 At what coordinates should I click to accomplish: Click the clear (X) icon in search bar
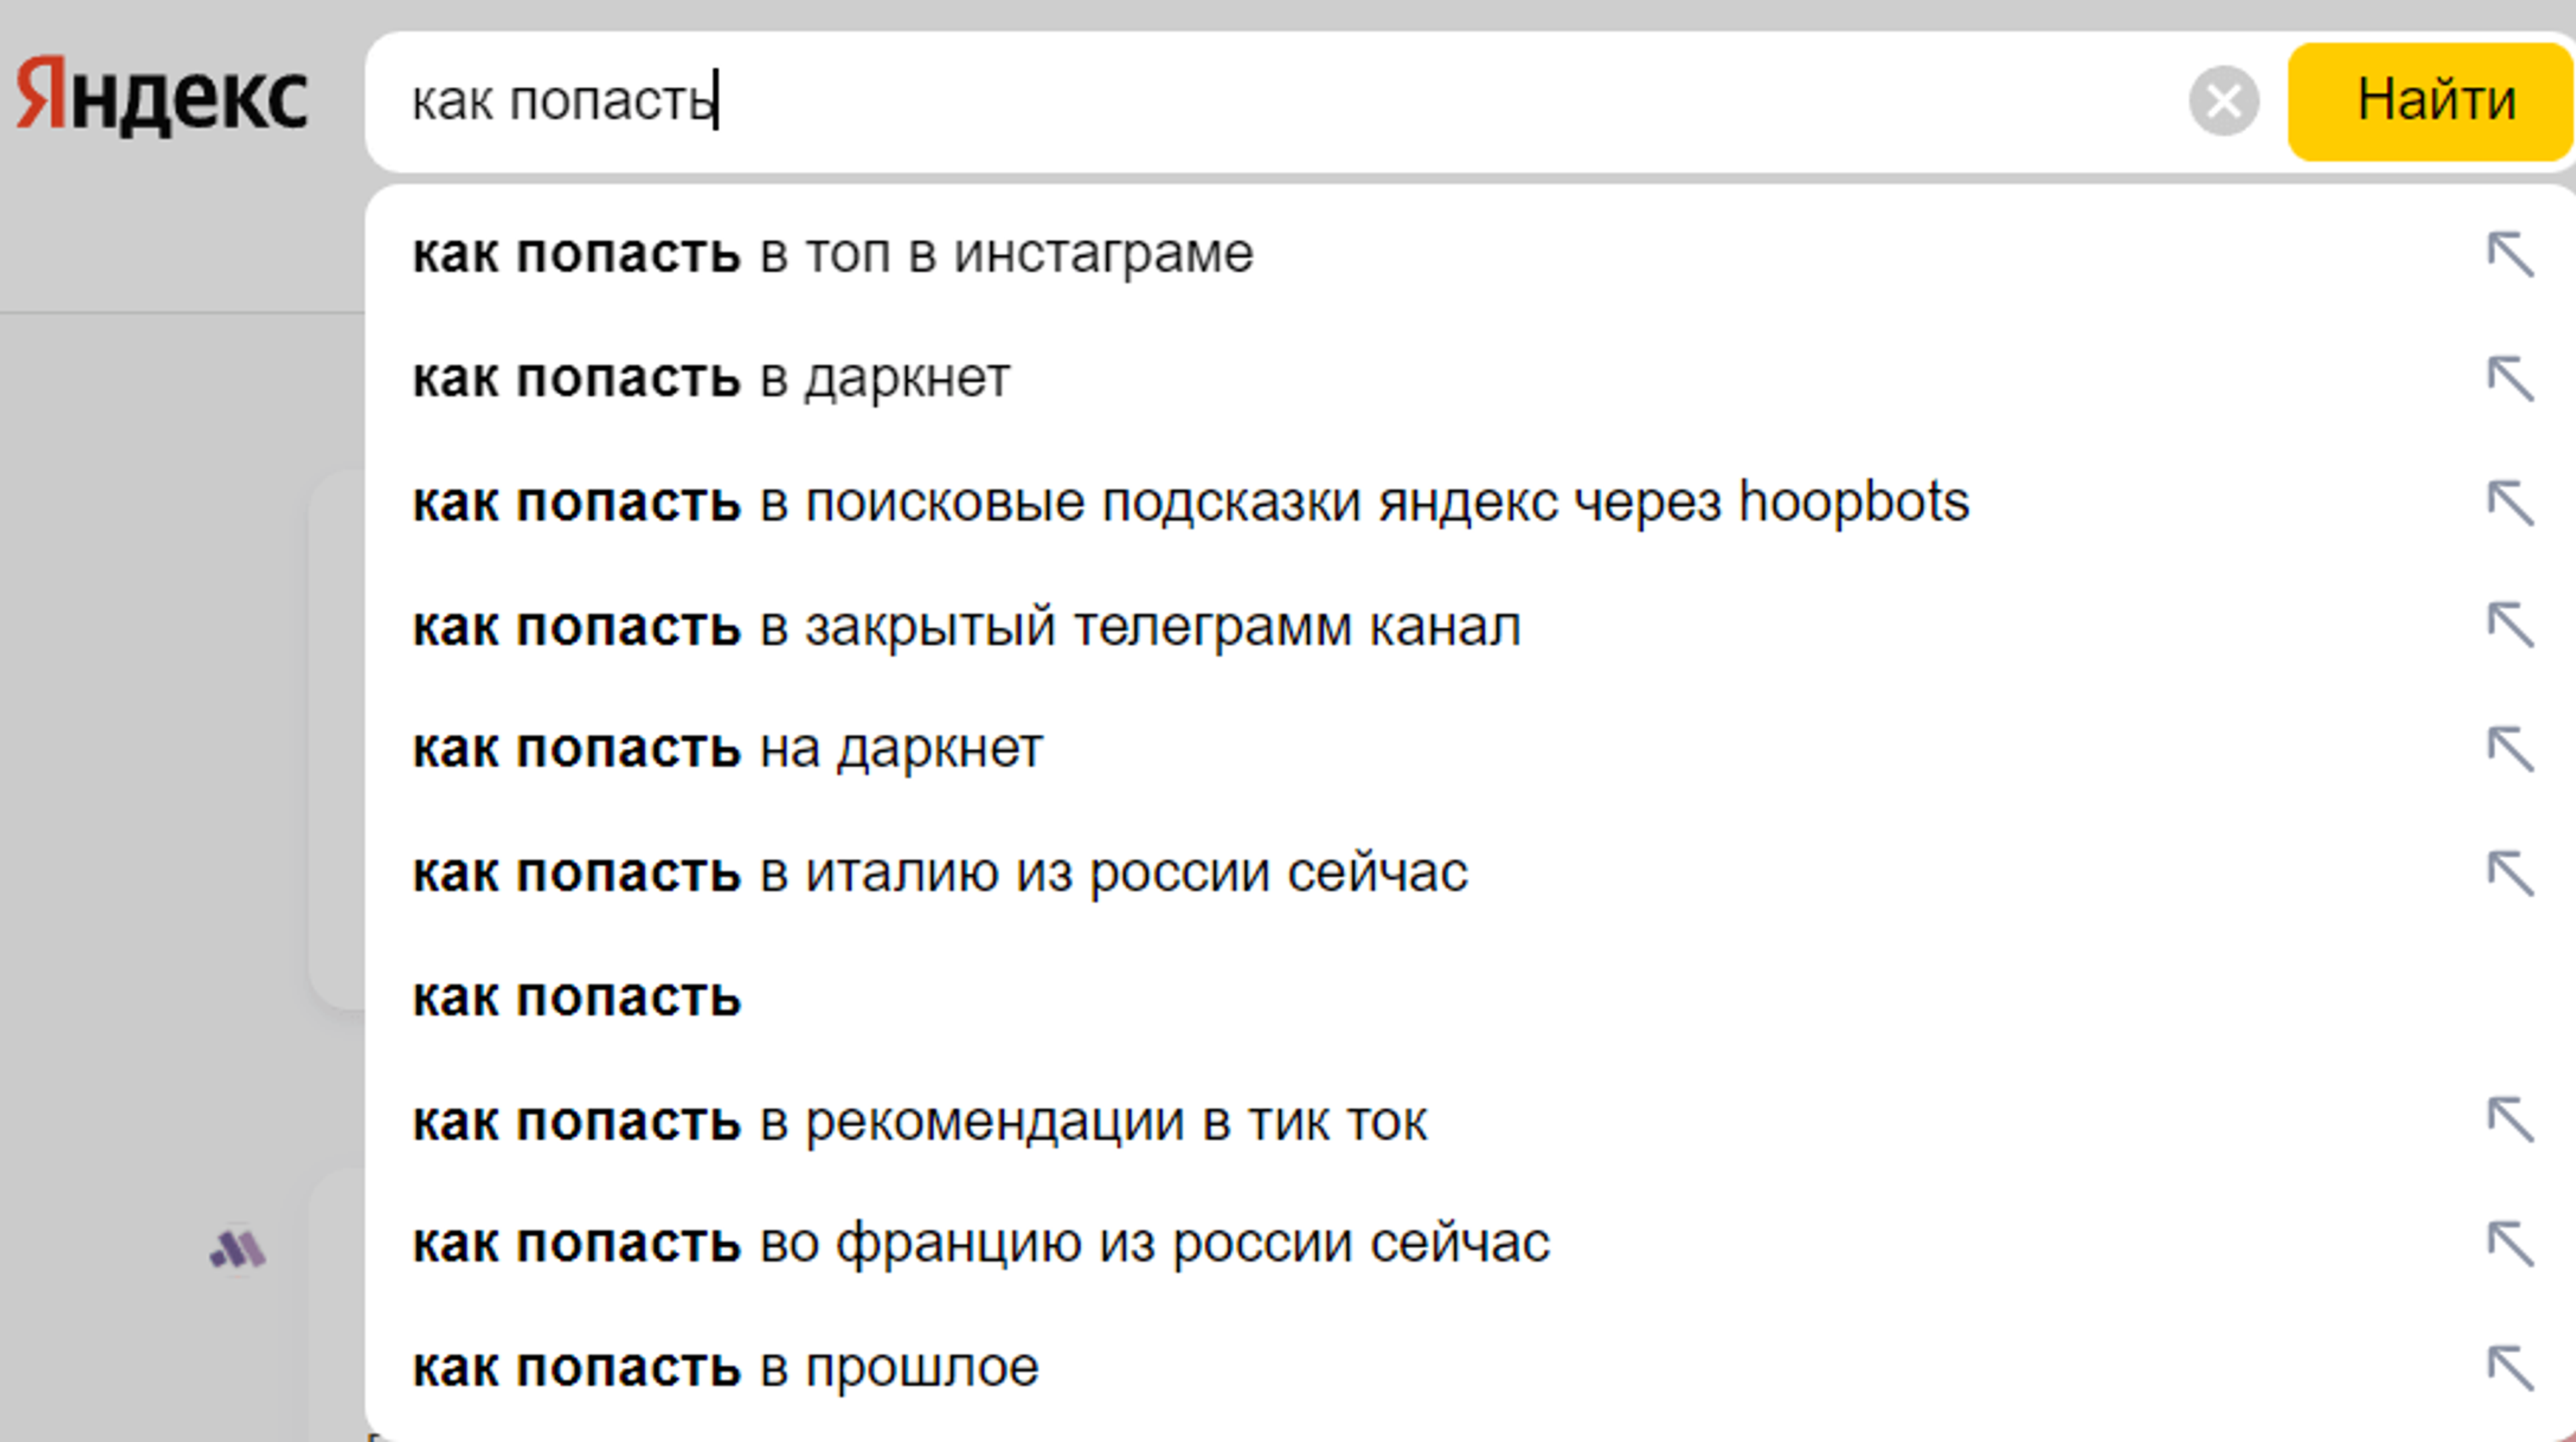[2224, 100]
